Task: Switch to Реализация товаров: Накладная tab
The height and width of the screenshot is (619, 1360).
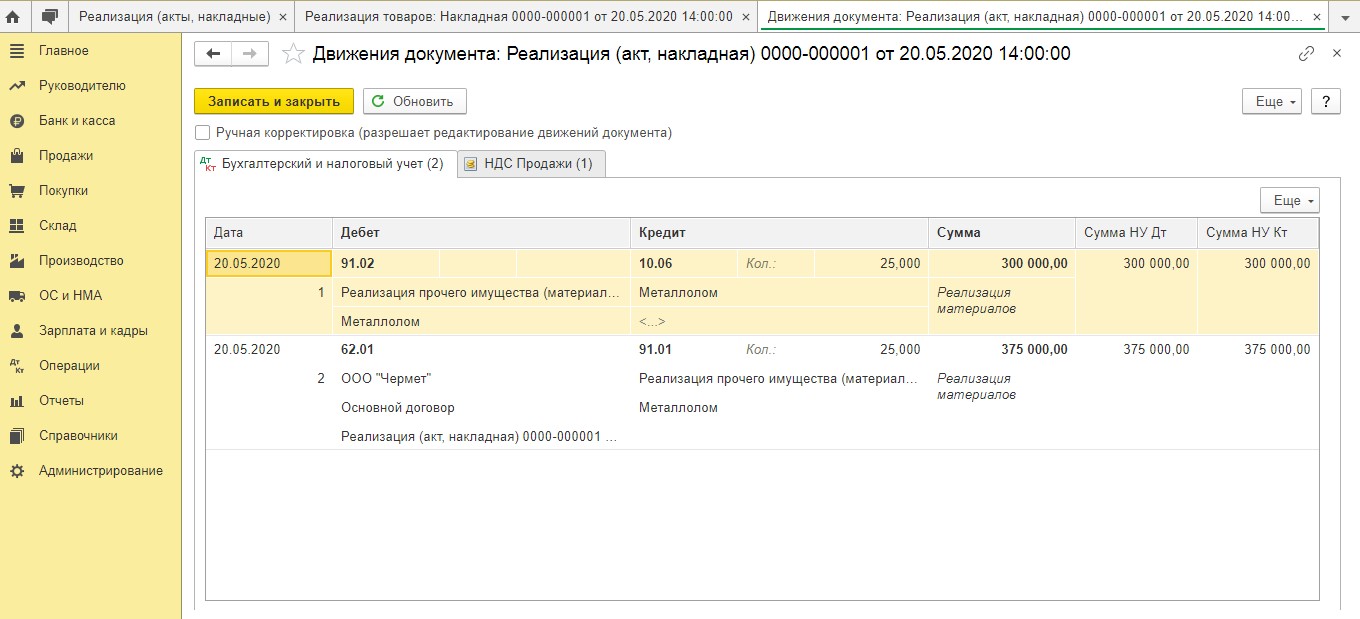Action: point(518,17)
